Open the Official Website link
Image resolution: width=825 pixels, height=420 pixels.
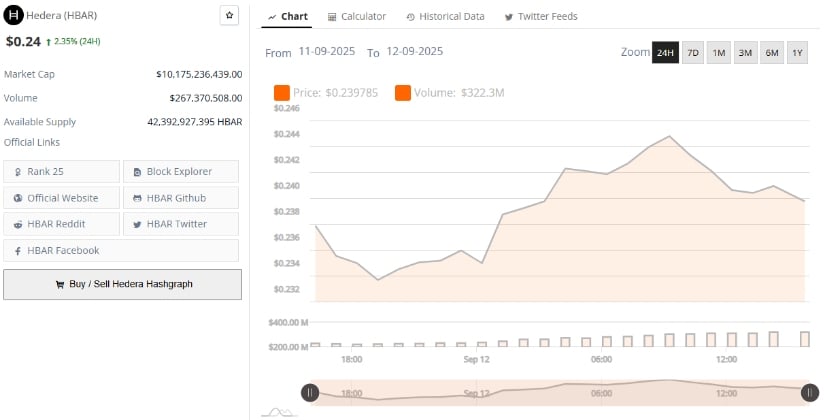point(62,198)
